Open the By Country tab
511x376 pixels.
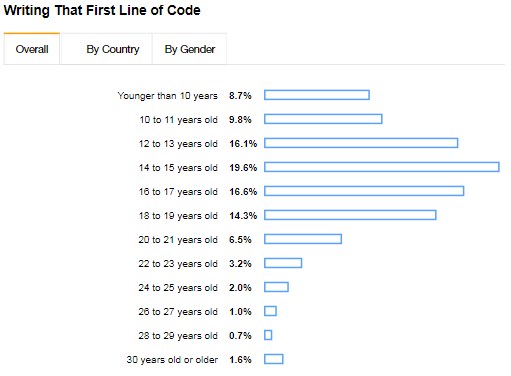[107, 49]
